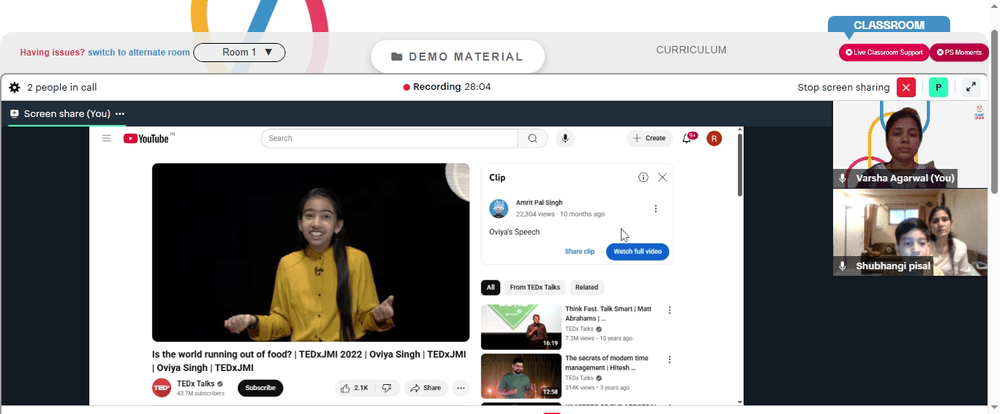The width and height of the screenshot is (1000, 414).
Task: Click YouTube search magnifier button
Action: click(533, 138)
